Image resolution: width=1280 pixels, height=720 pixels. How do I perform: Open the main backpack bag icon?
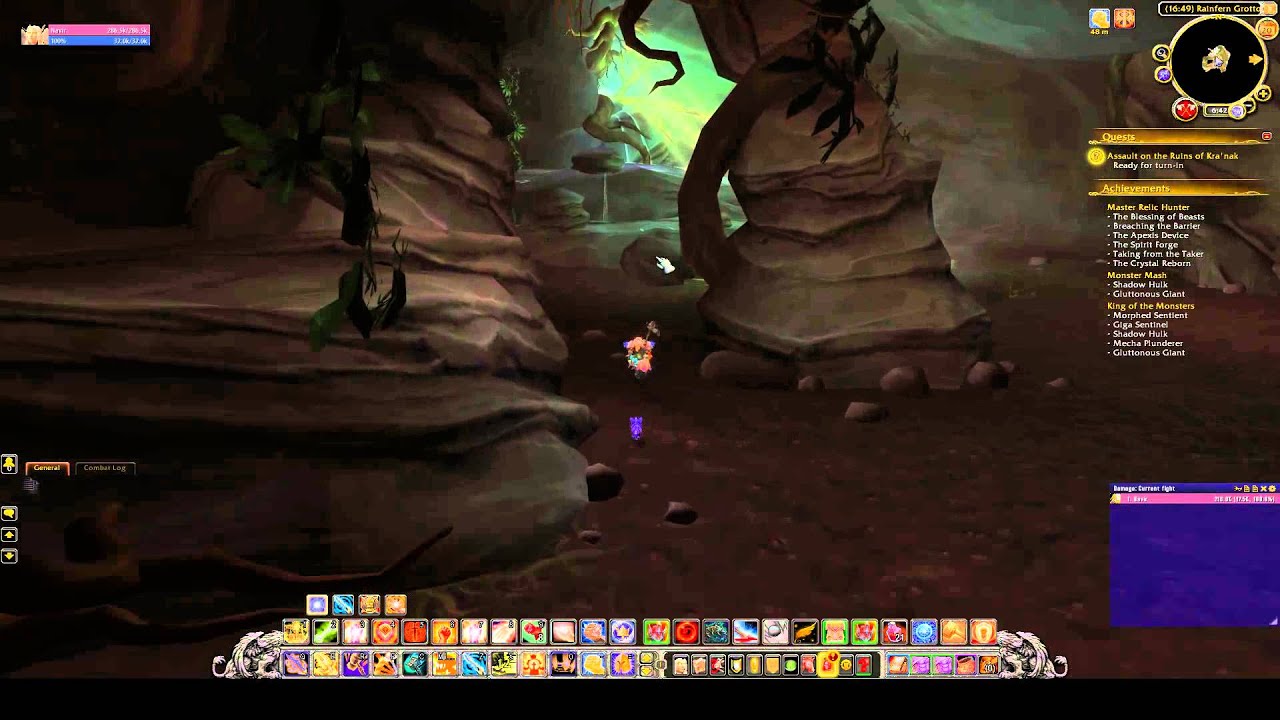(988, 664)
